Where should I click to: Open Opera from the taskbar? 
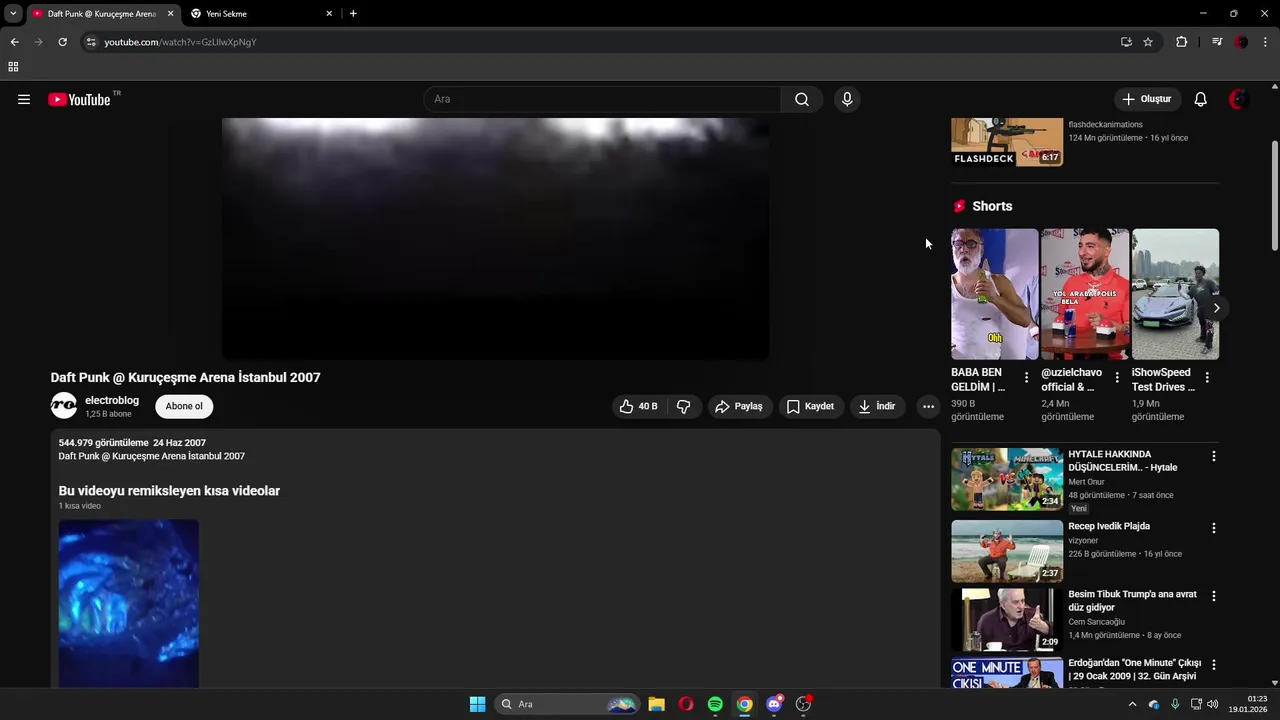pos(686,704)
